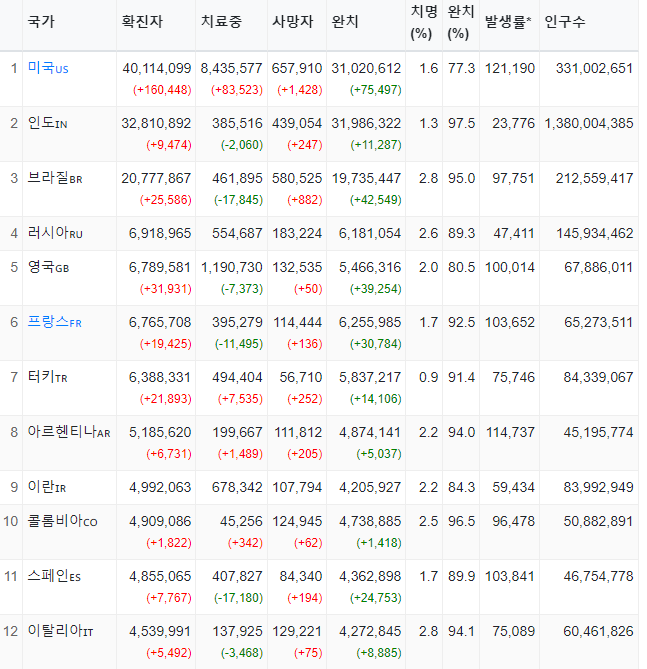Select the 콜롬비아 CO country name
The image size is (647, 669).
62,521
